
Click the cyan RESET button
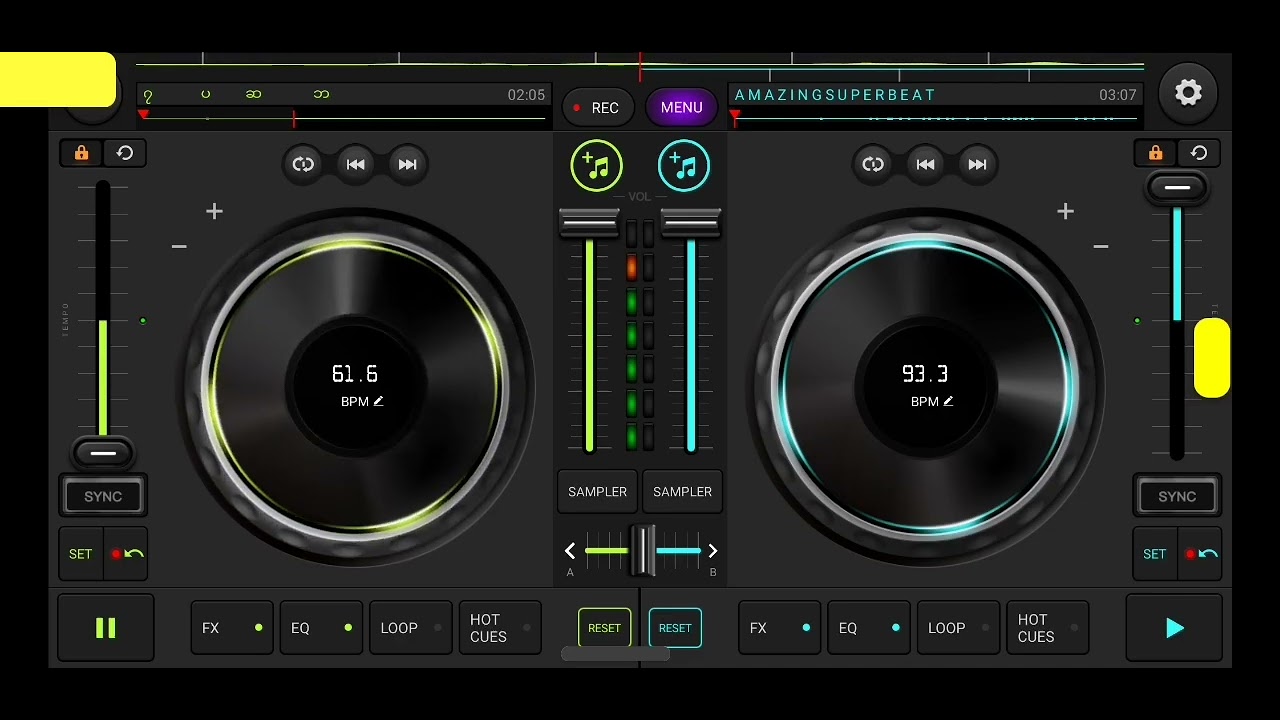(x=675, y=628)
